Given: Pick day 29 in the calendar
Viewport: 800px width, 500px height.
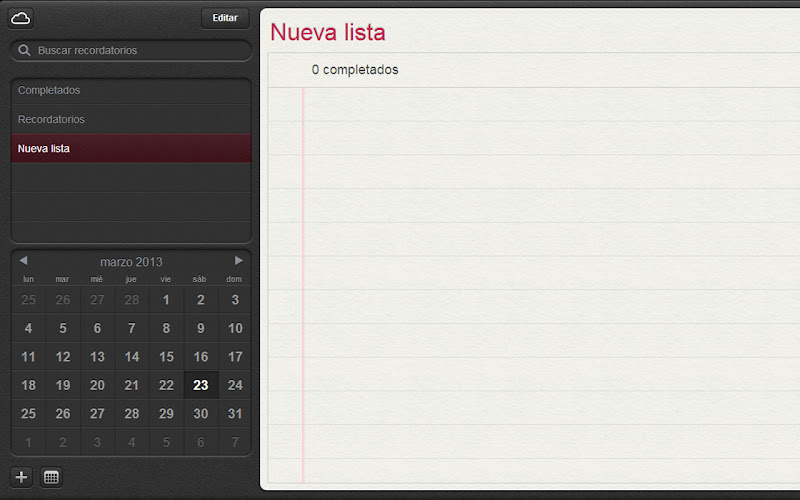Looking at the screenshot, I should coord(166,414).
